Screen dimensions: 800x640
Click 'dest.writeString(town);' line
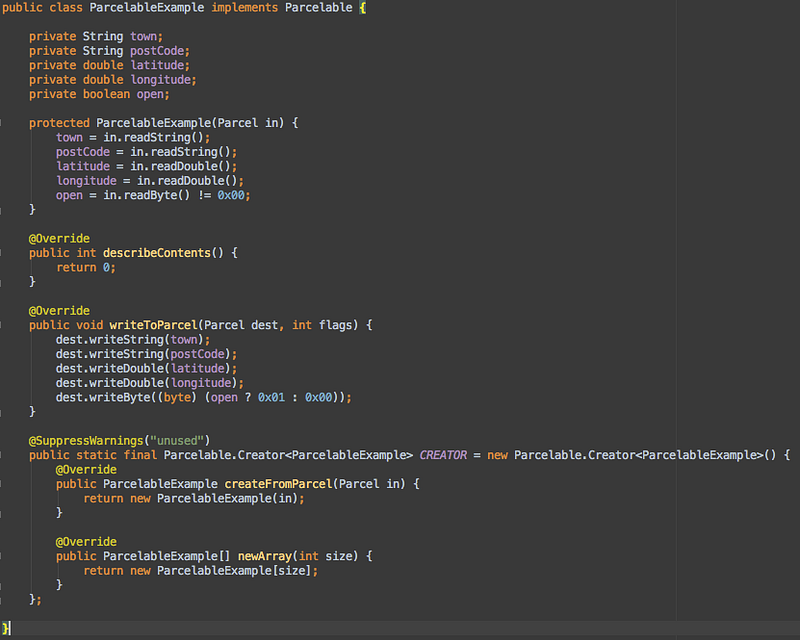tap(133, 340)
